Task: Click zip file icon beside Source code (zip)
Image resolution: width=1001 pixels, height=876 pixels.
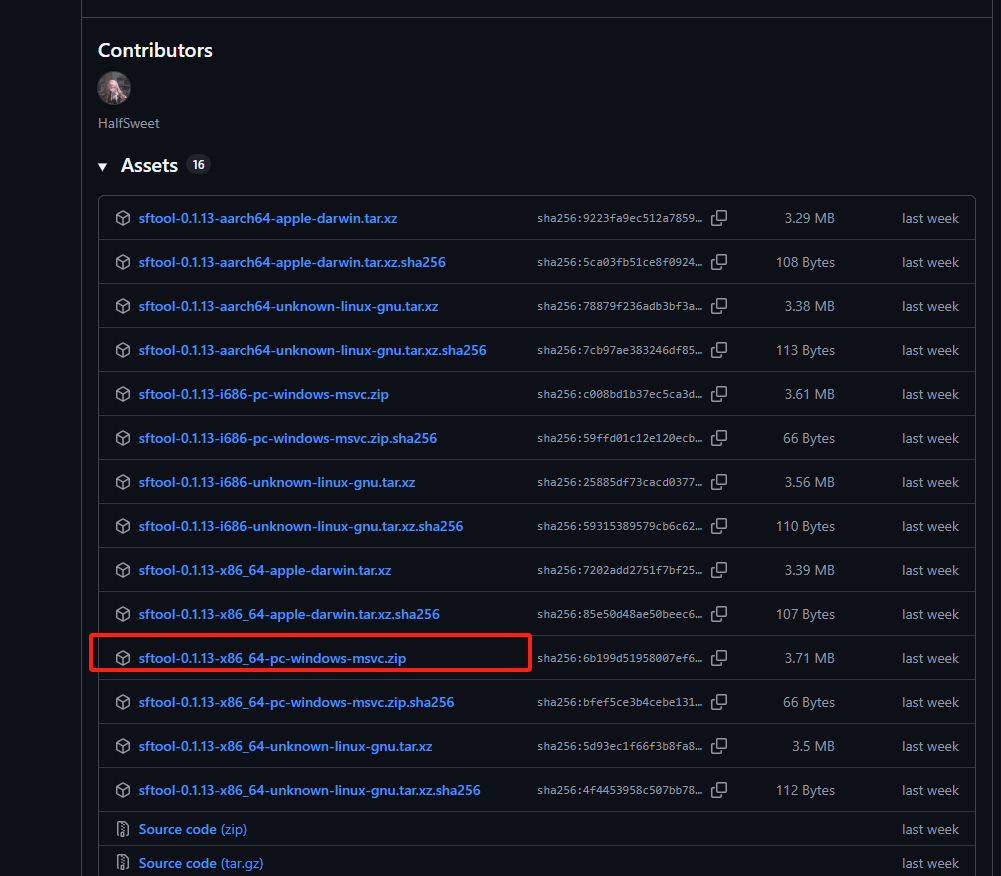Action: pos(123,829)
